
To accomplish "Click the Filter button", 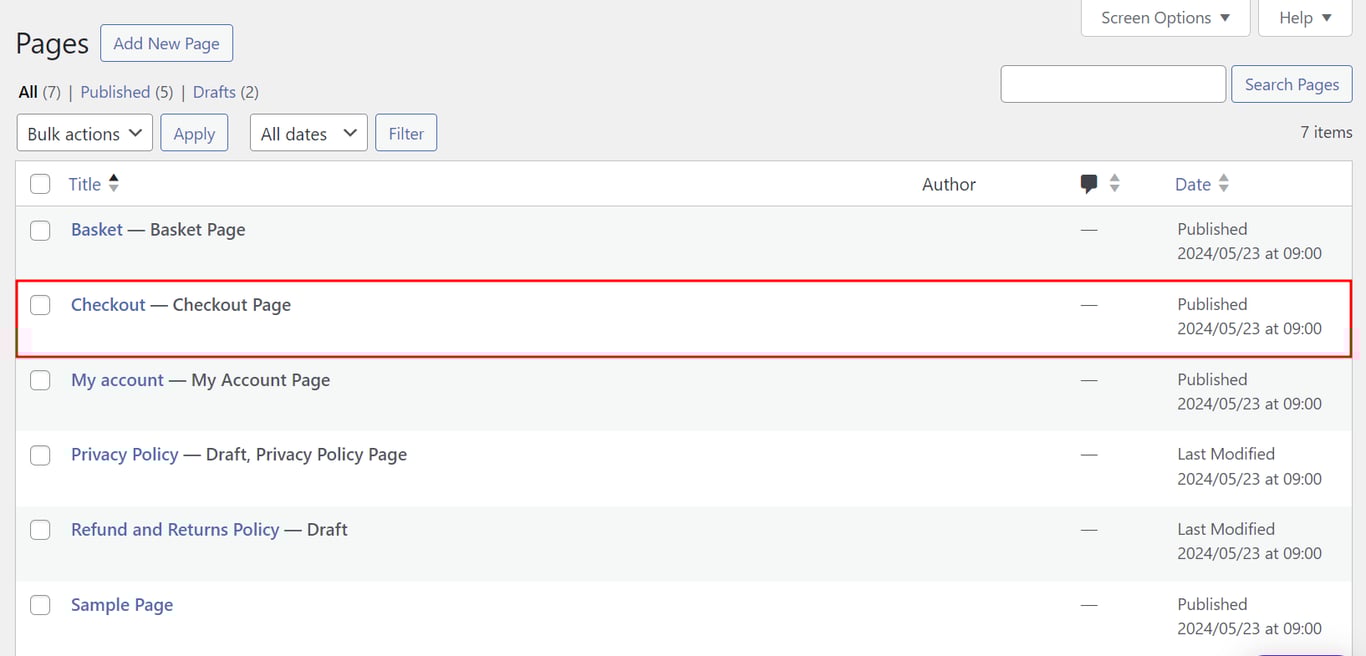I will coord(406,132).
